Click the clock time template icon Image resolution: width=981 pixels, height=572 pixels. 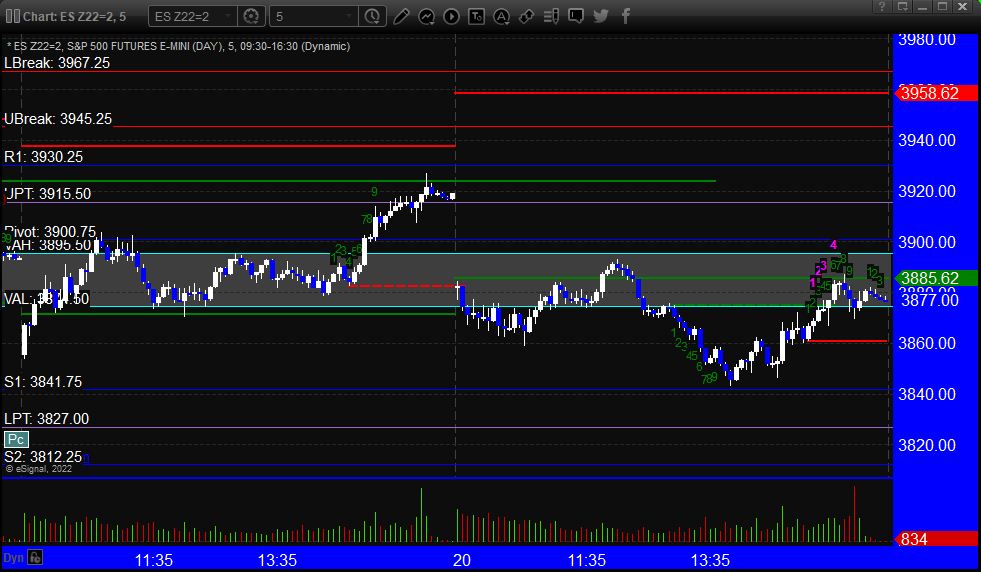click(372, 16)
